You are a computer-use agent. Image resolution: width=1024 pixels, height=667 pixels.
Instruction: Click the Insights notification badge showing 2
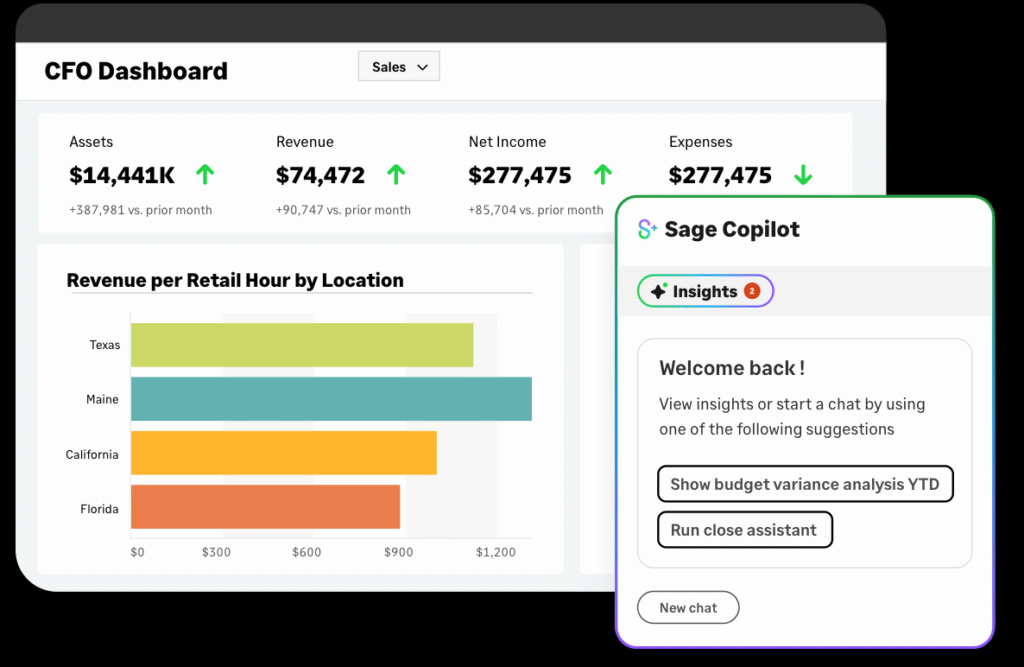[752, 291]
